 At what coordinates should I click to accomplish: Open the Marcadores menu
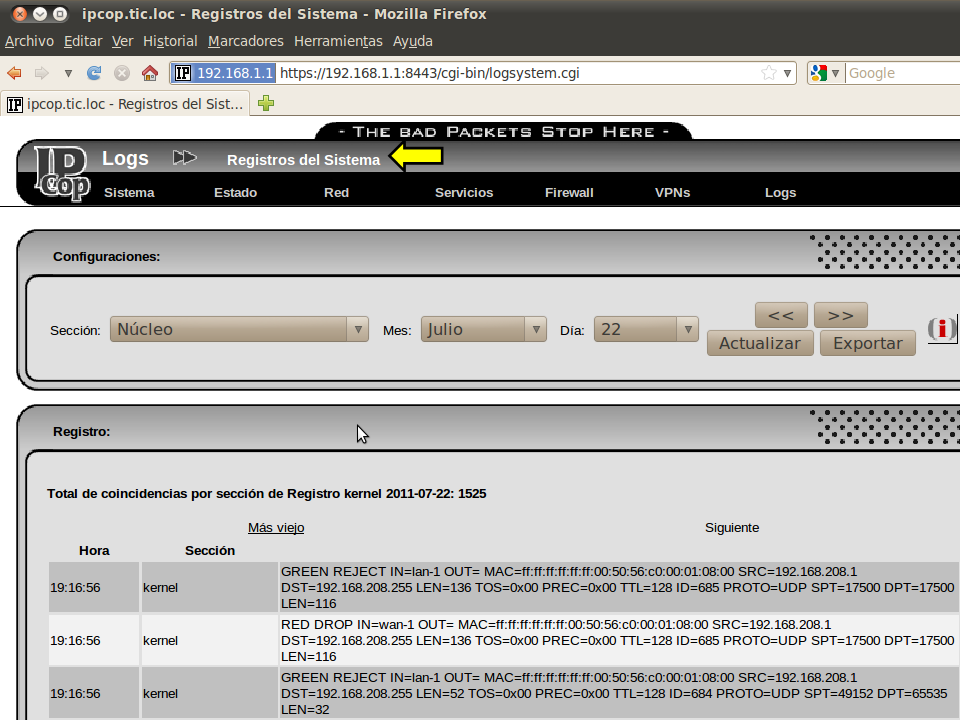[246, 41]
